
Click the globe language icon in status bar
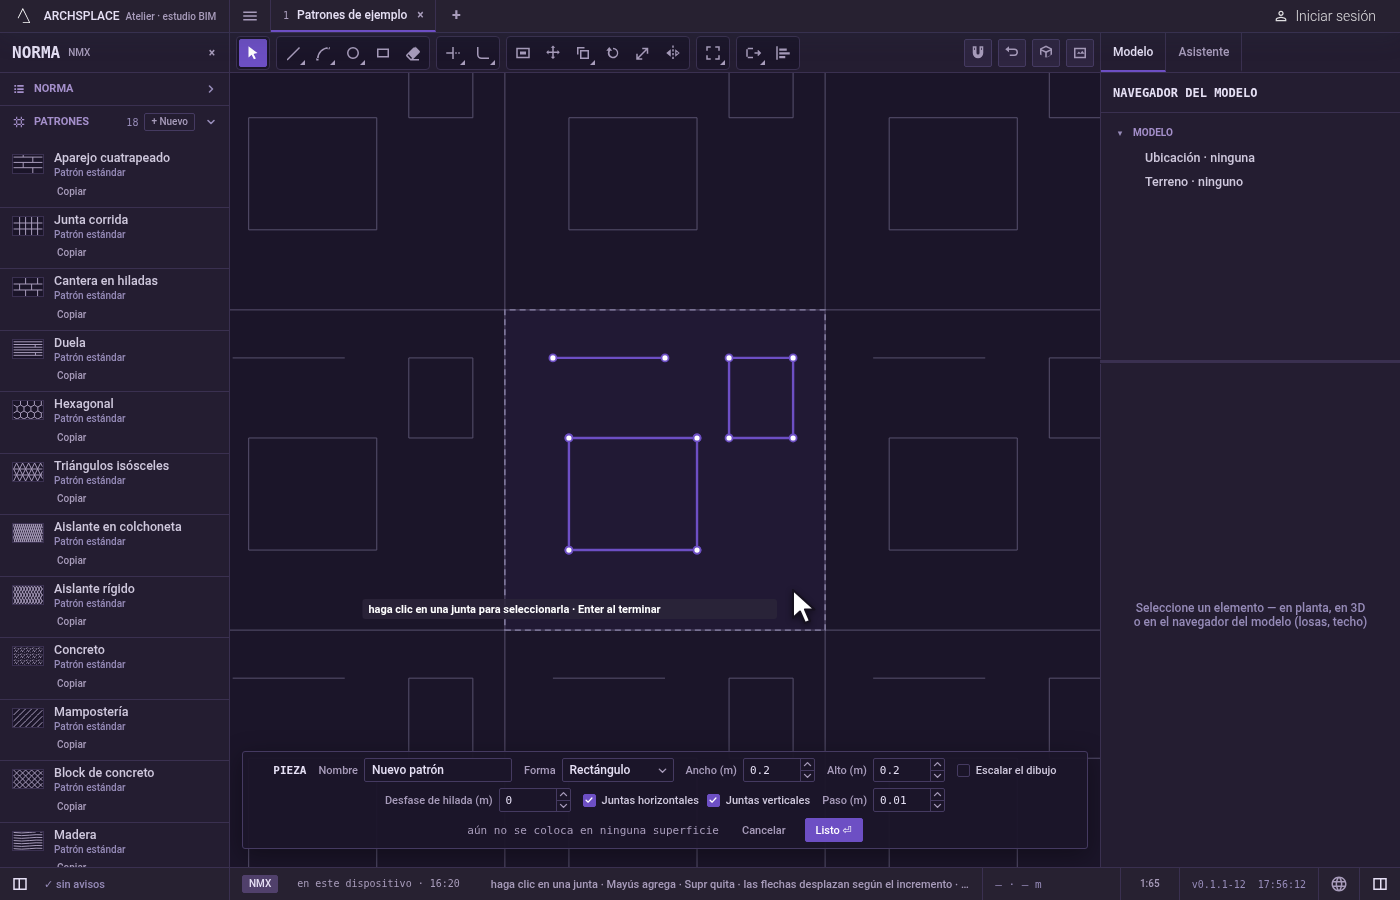tap(1339, 884)
